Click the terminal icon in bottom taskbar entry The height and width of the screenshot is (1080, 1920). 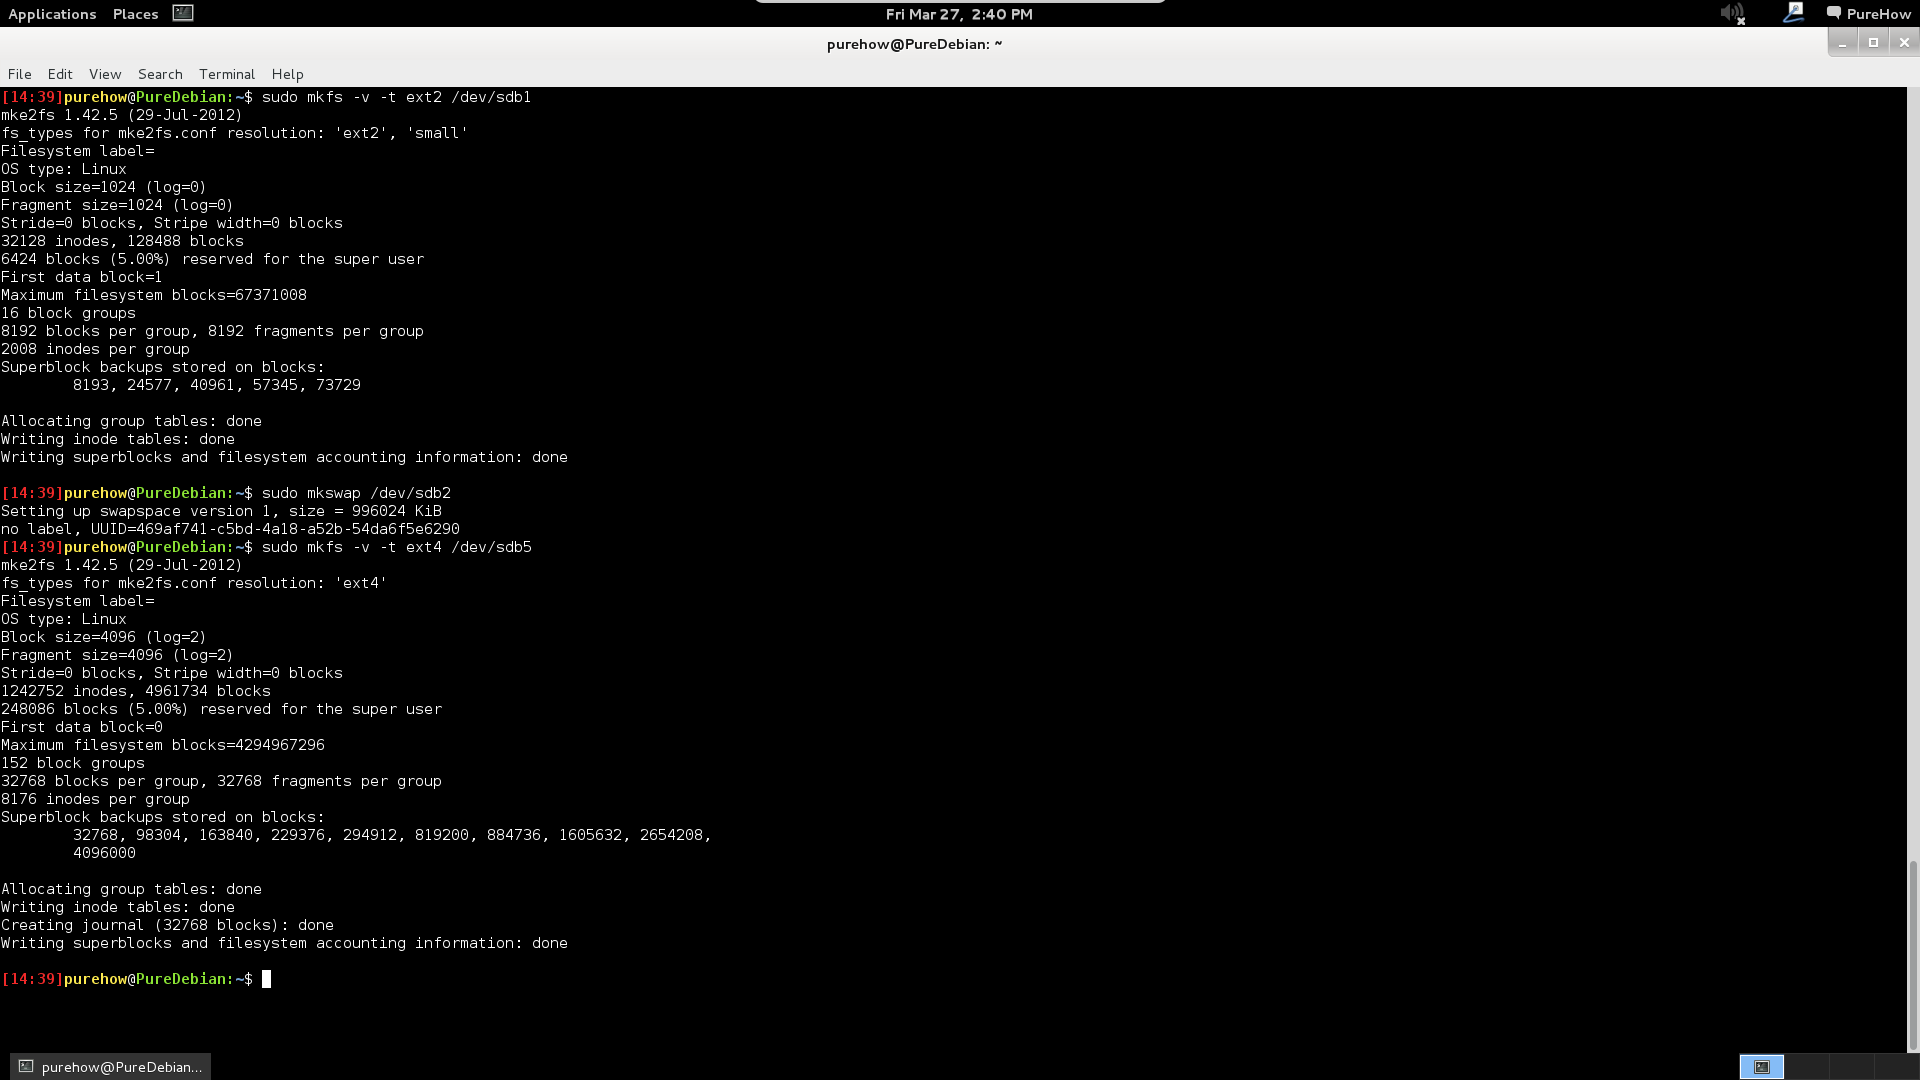tap(26, 1066)
